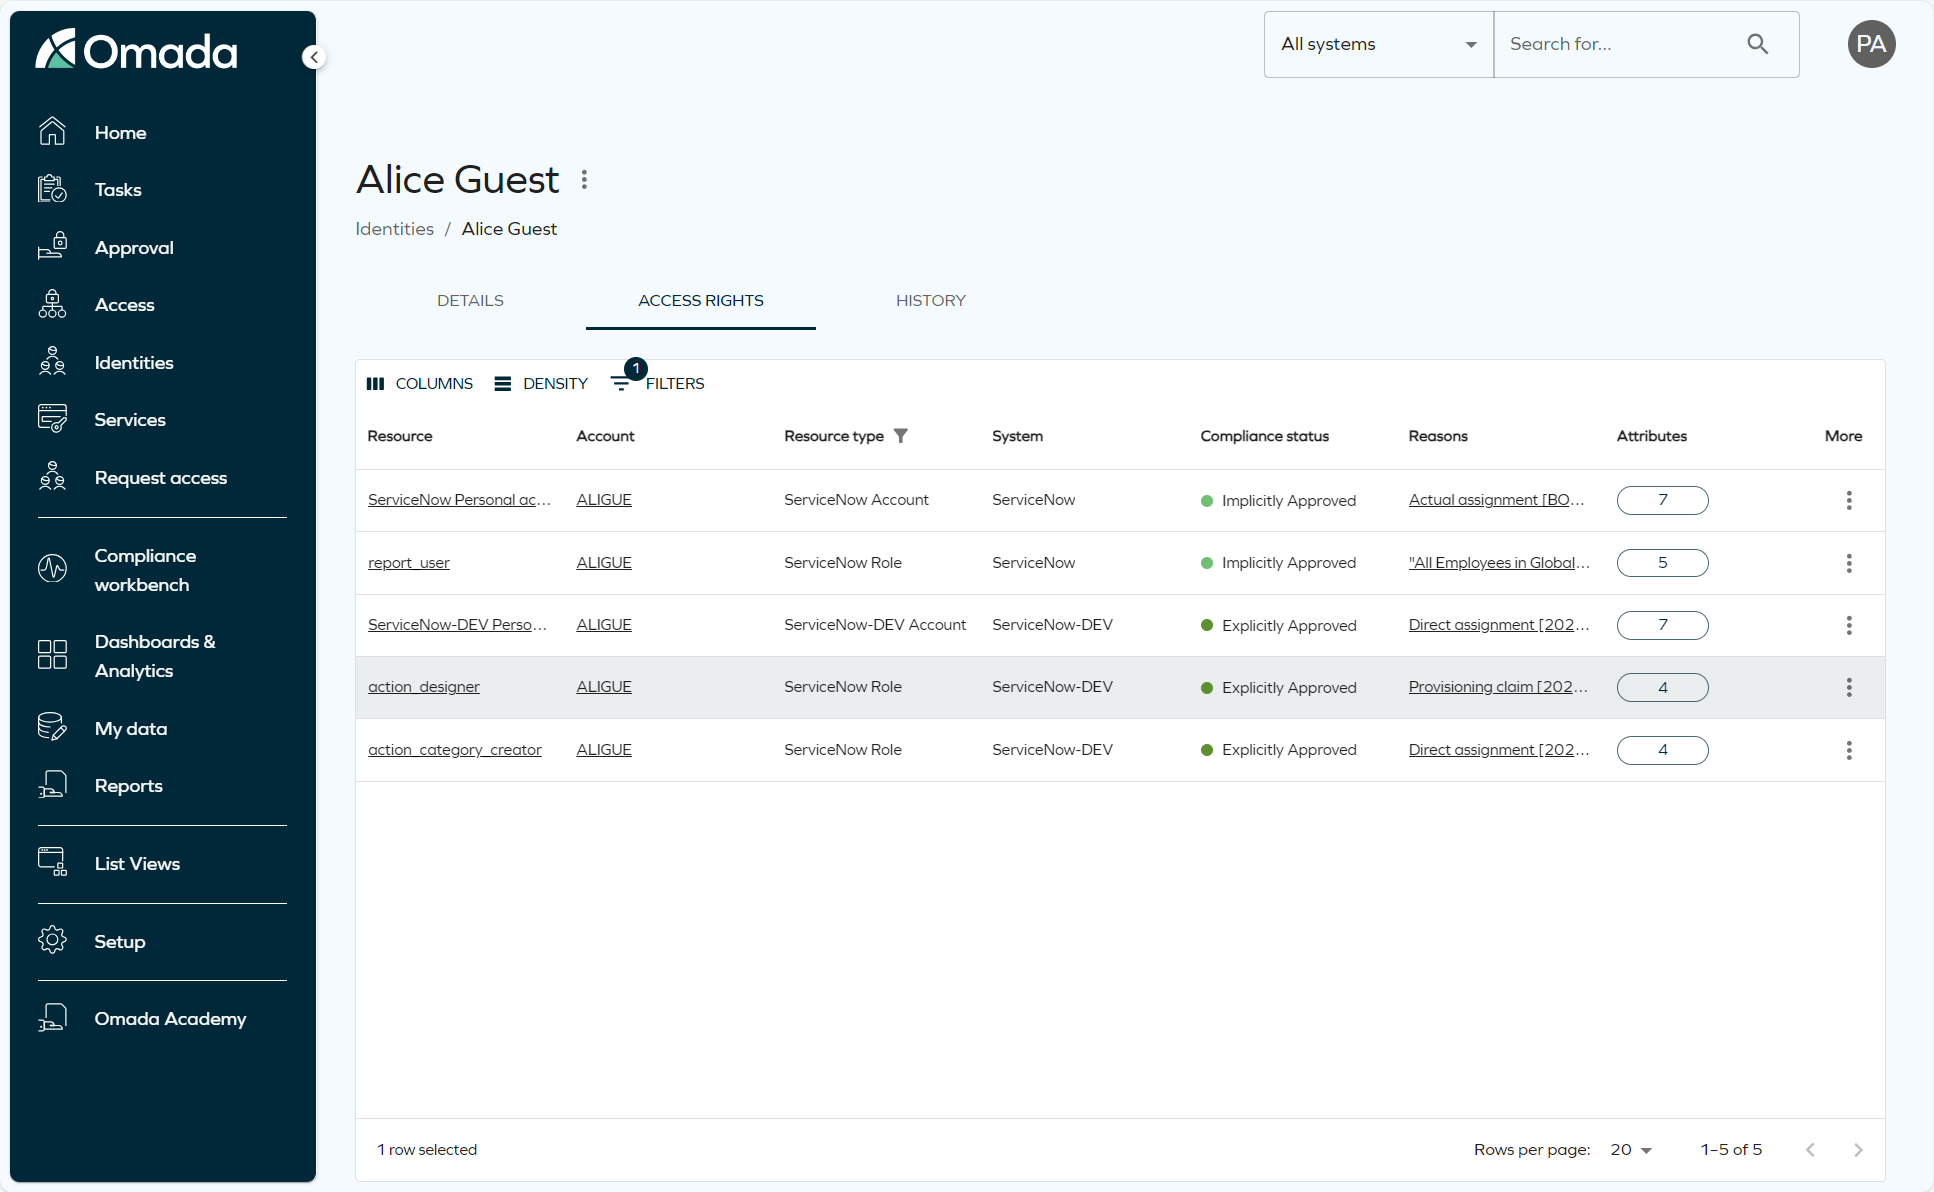Click the 7 attributes pill for ServiceNow Account
This screenshot has width=1934, height=1192.
(1662, 500)
